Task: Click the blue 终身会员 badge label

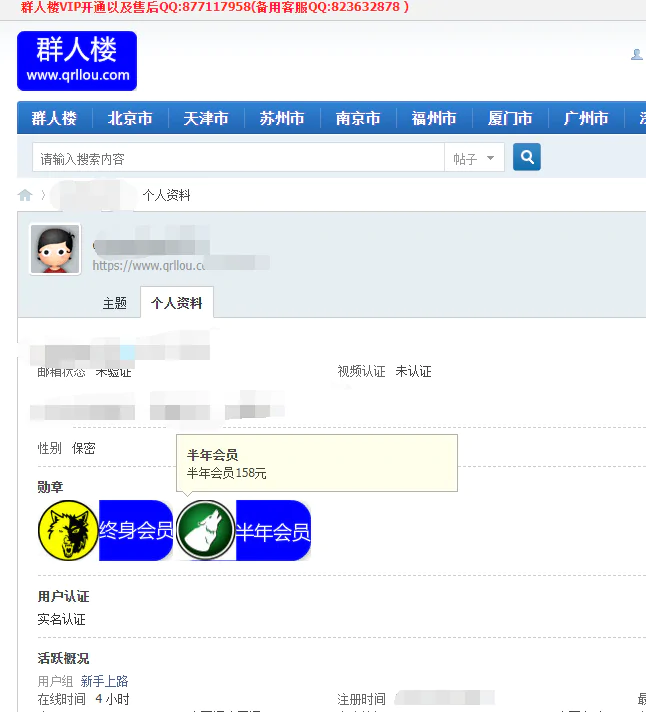Action: click(136, 530)
